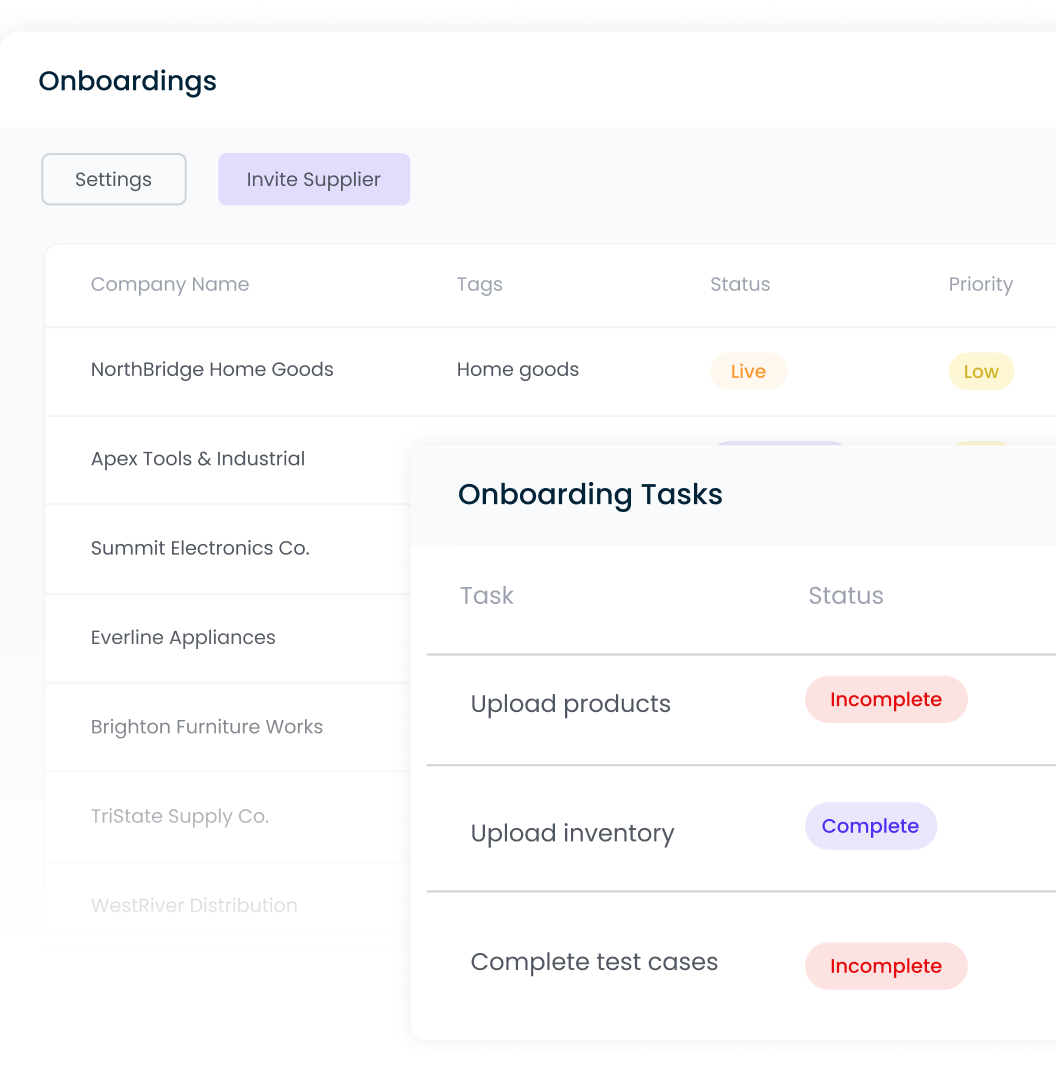Click the Home goods tag

[518, 369]
